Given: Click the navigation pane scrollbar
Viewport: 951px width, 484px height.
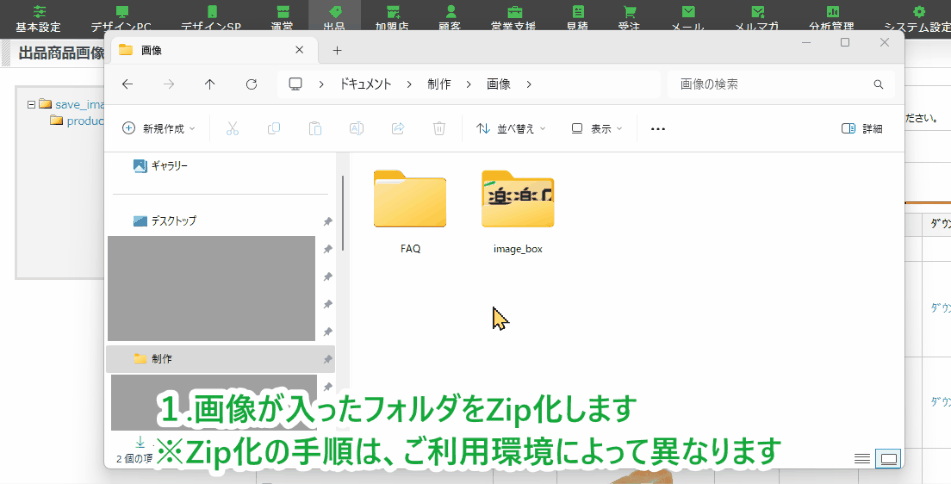Looking at the screenshot, I should coord(343,212).
